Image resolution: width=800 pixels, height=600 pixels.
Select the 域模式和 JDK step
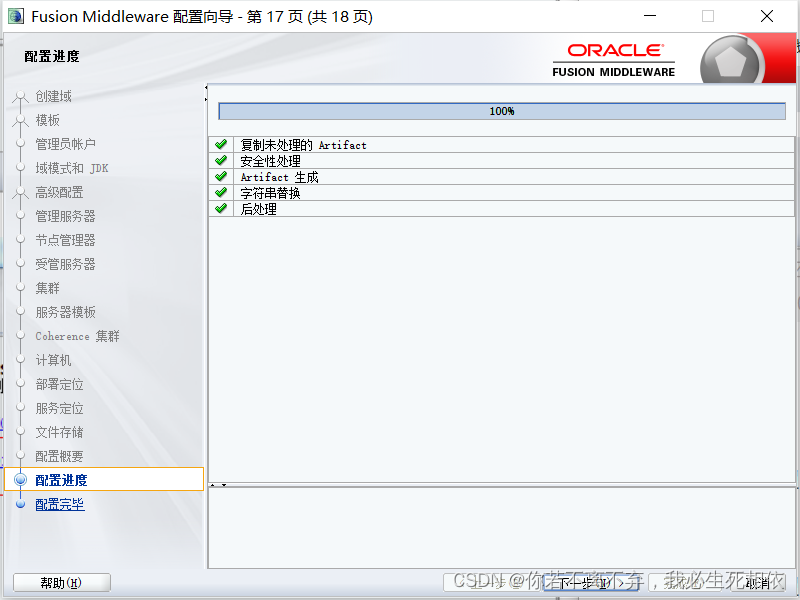72,168
